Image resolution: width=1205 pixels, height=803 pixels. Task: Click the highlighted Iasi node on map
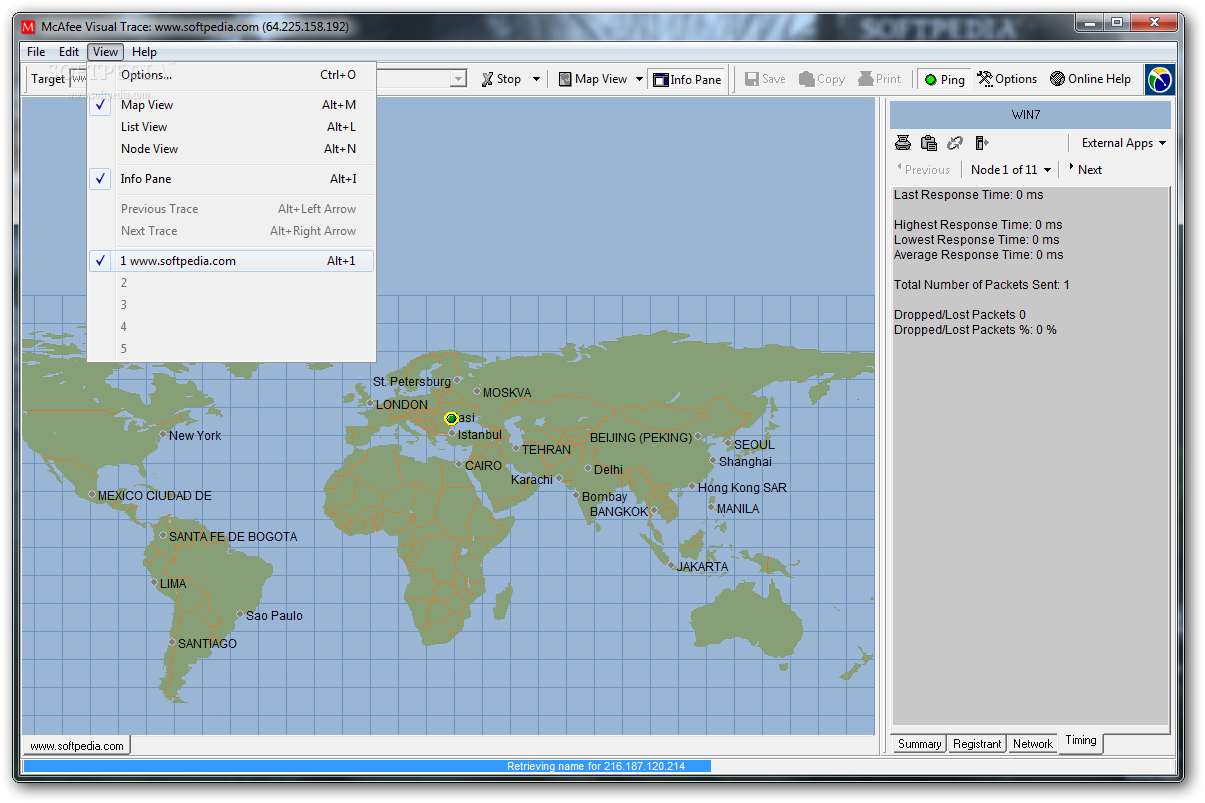click(451, 418)
